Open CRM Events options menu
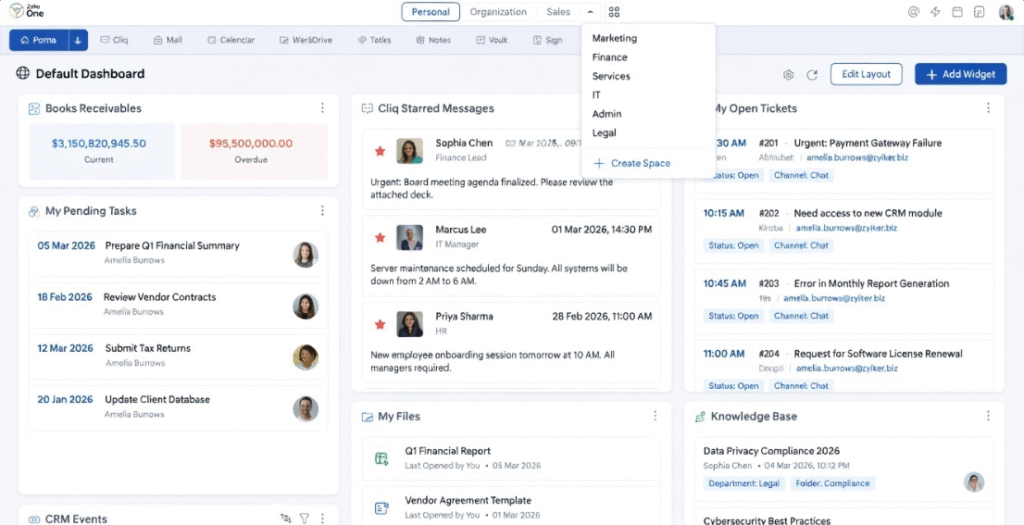This screenshot has width=1024, height=525. 322,518
